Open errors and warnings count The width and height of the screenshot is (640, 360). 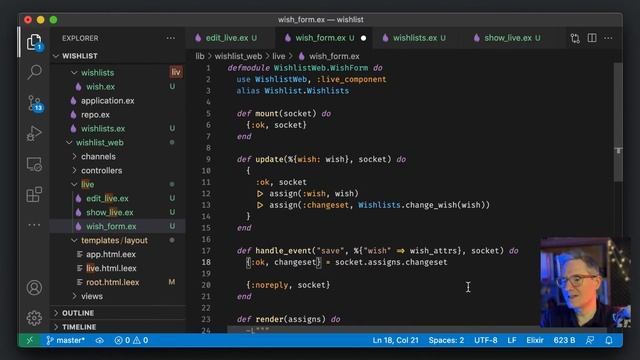131,340
